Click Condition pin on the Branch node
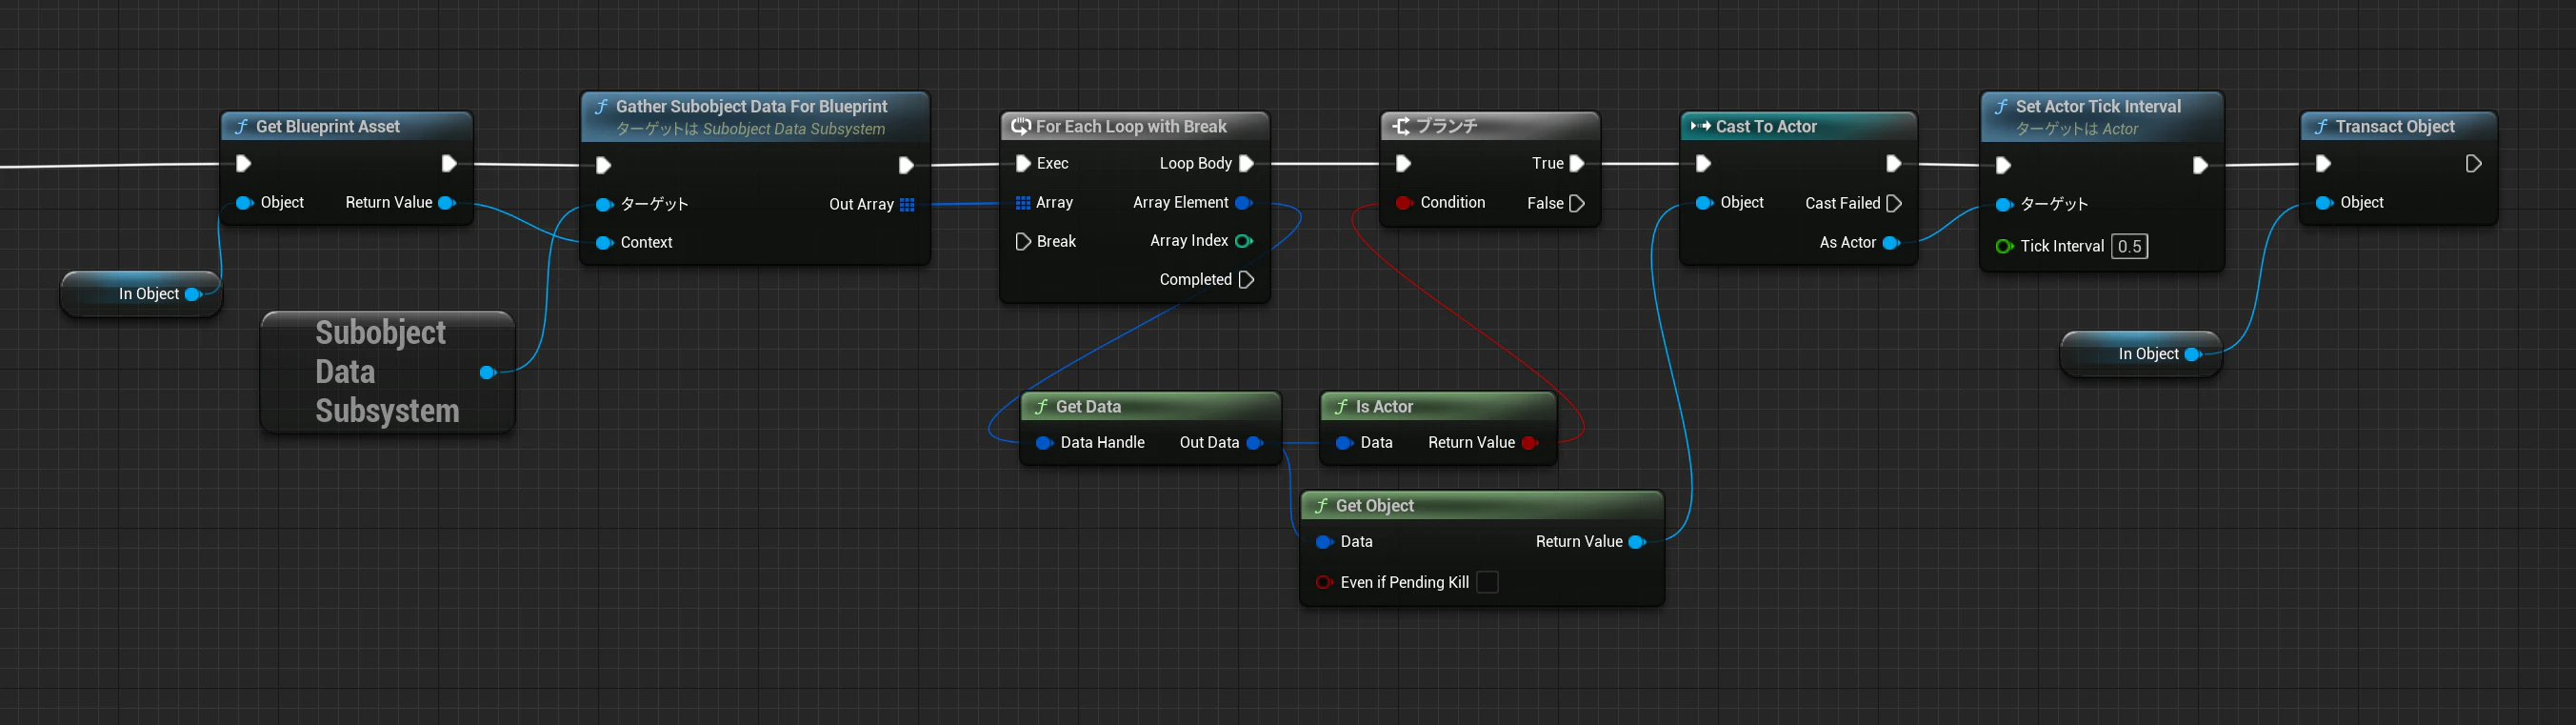The image size is (2576, 725). (x=1404, y=203)
